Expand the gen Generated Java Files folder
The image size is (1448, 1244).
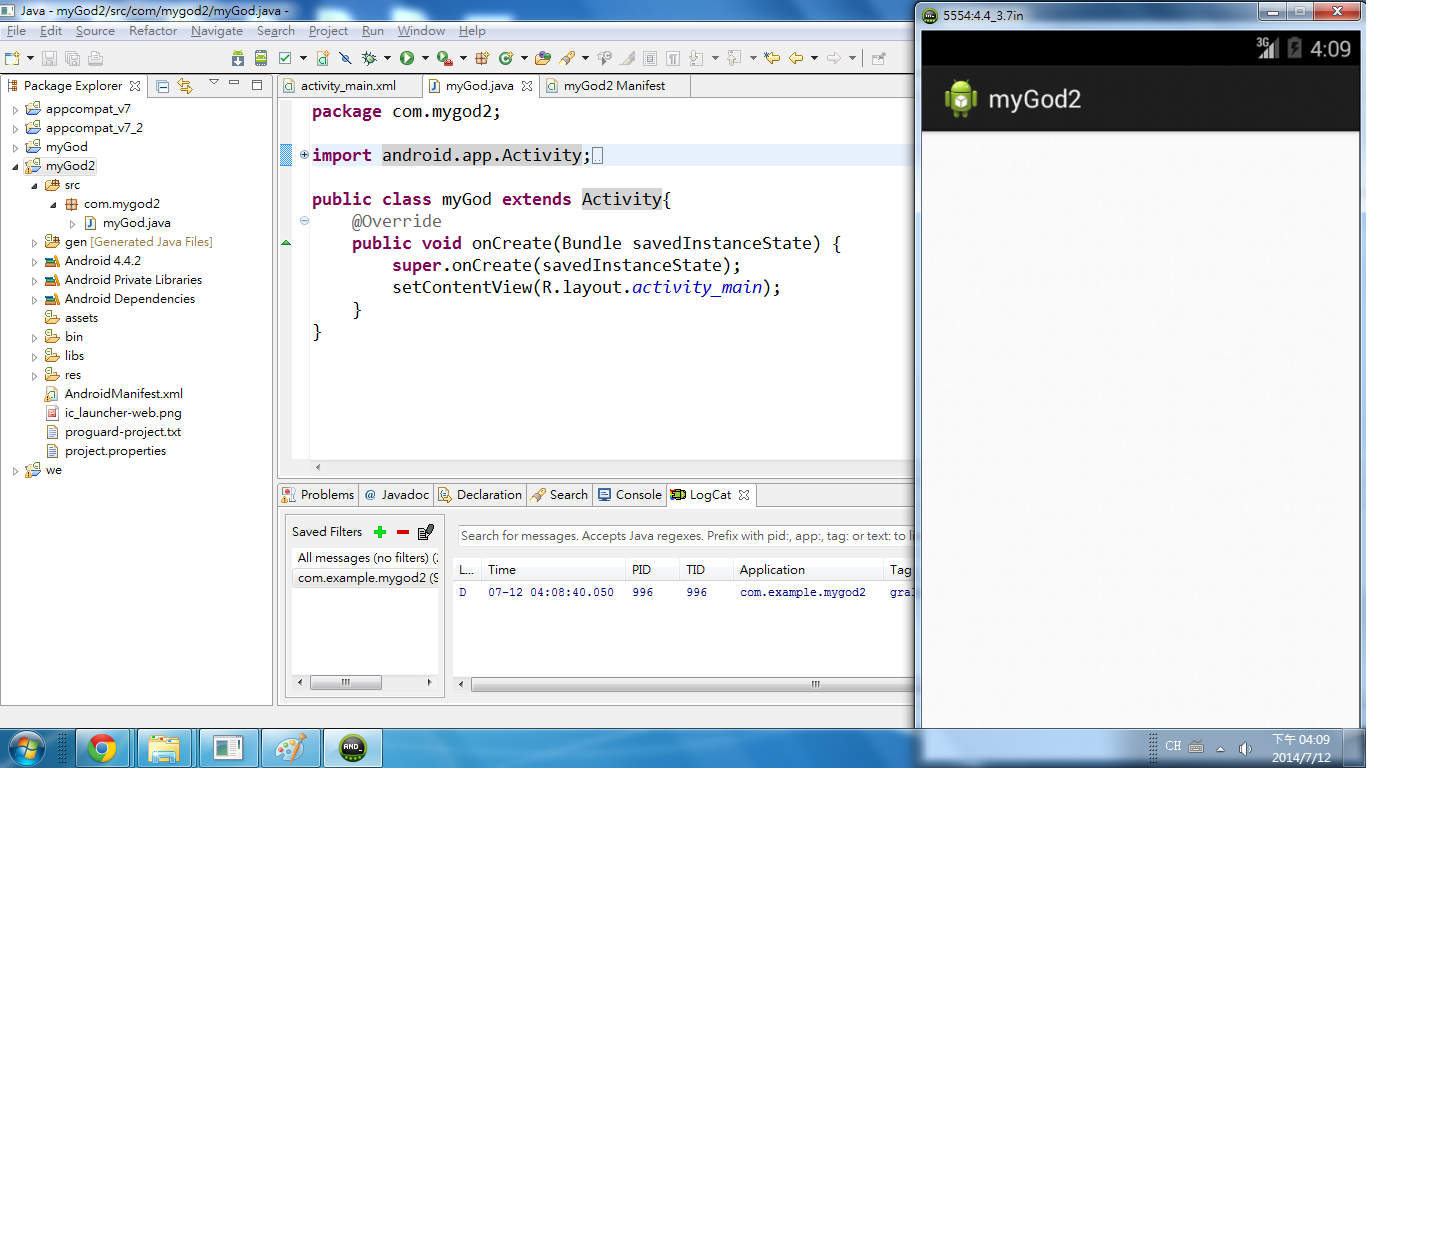coord(34,242)
